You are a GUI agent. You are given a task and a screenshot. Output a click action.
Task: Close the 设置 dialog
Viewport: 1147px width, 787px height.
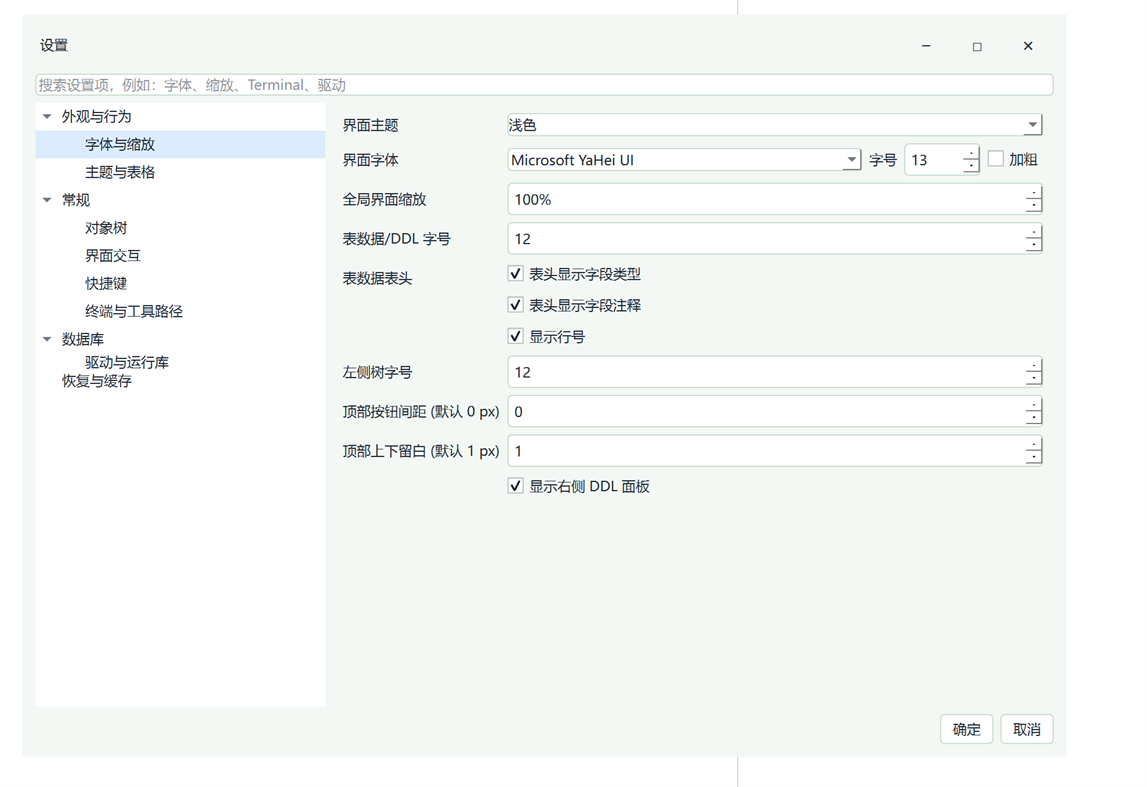[1028, 46]
